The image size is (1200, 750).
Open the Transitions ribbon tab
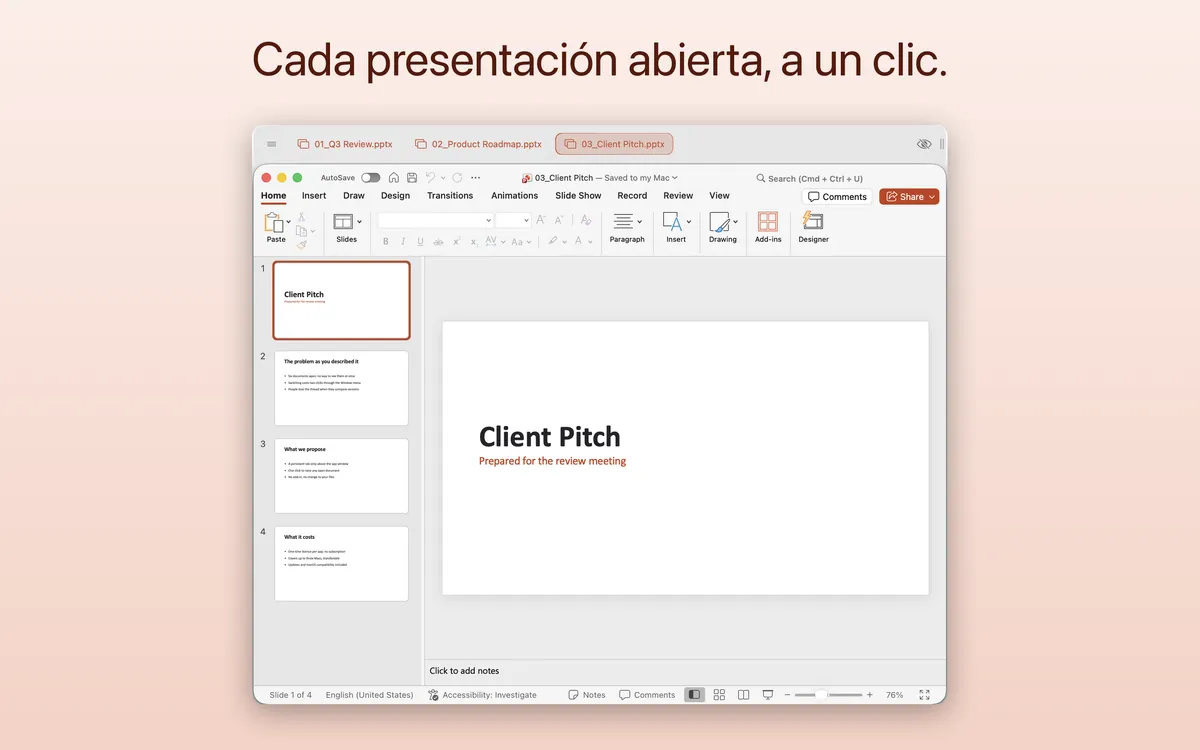coord(450,196)
